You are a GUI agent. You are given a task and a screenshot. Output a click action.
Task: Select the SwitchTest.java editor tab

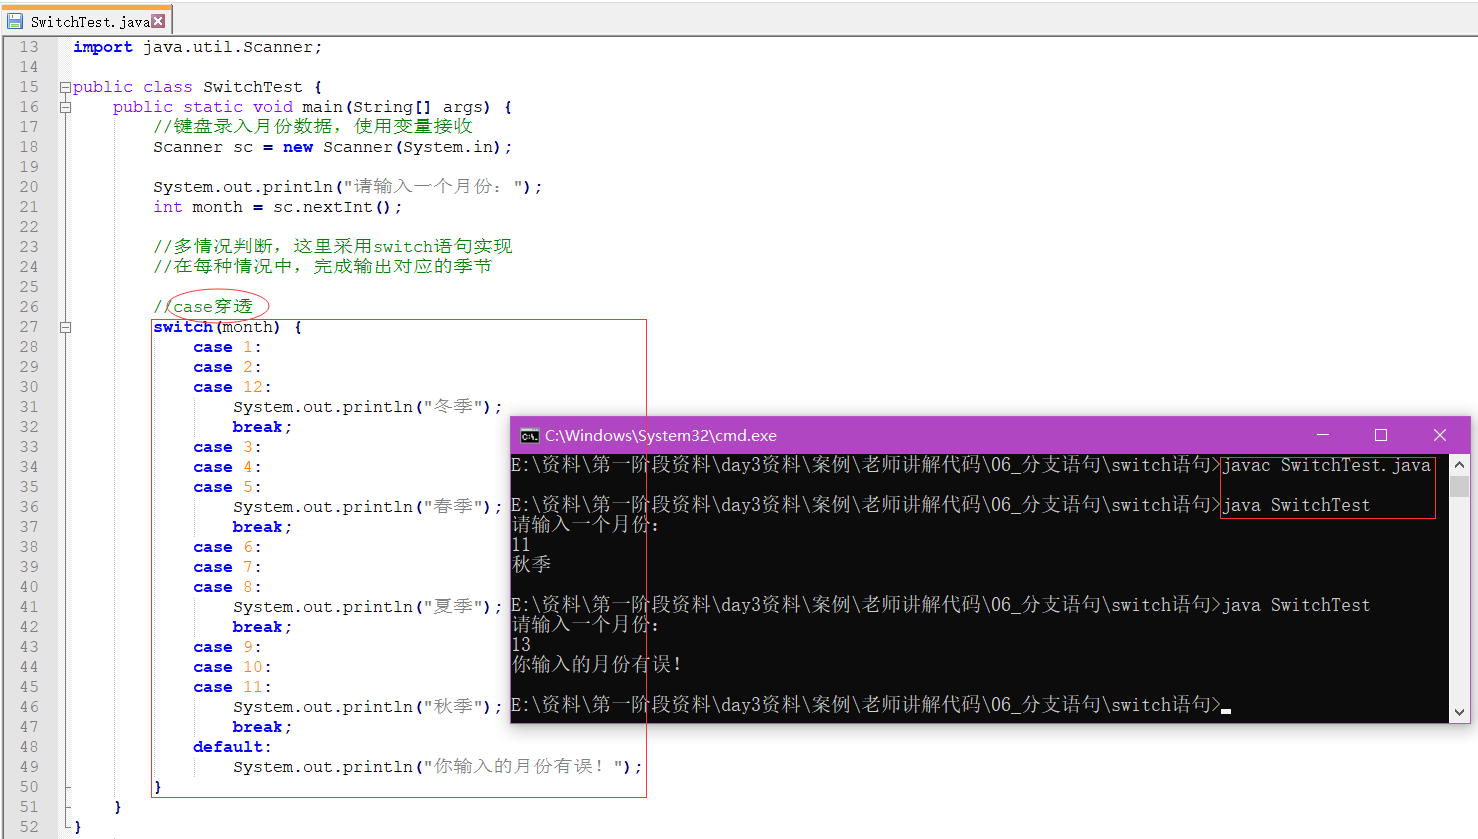[x=87, y=21]
